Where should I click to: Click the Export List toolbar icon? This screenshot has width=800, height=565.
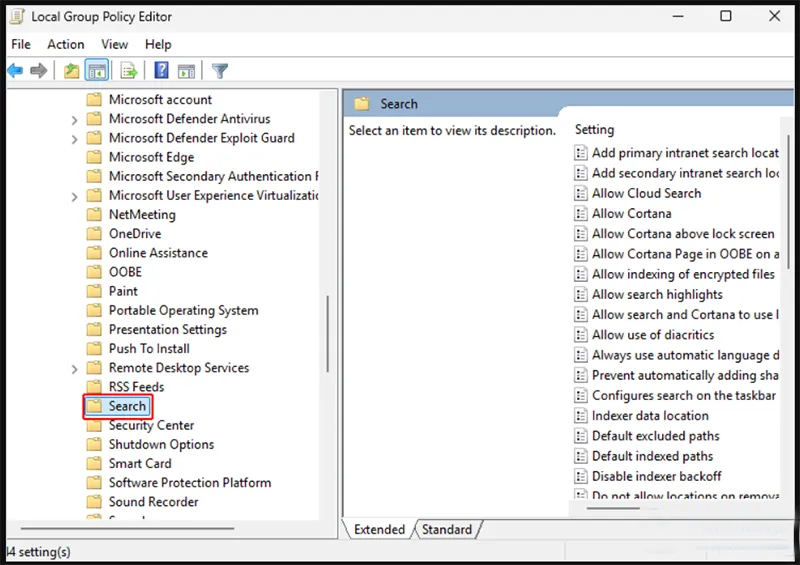[x=128, y=71]
